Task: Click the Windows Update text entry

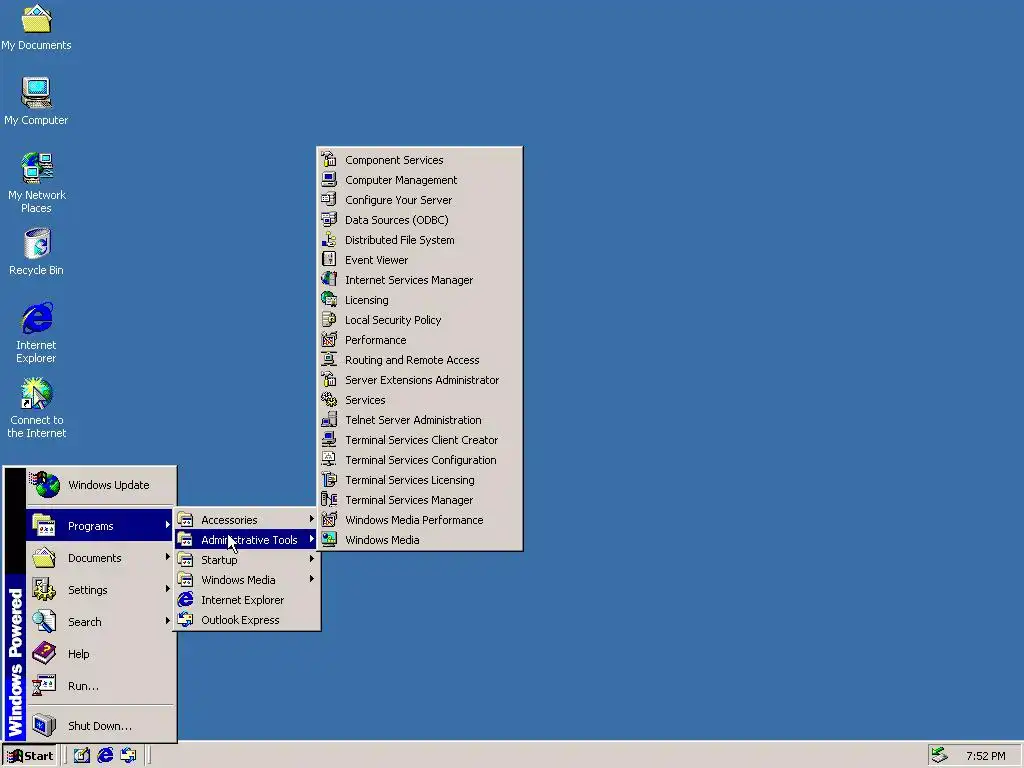Action: click(108, 485)
